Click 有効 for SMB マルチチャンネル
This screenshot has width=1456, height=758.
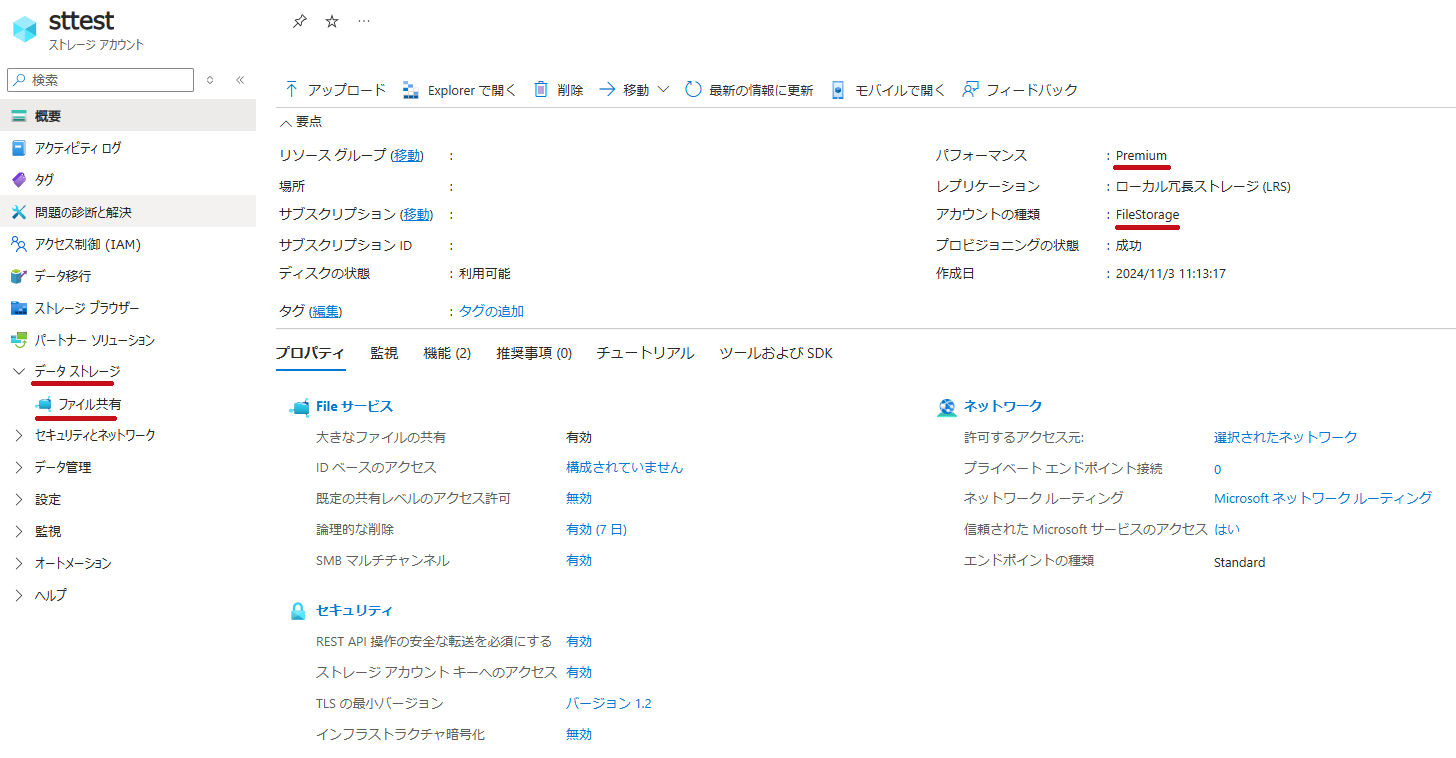(x=579, y=560)
